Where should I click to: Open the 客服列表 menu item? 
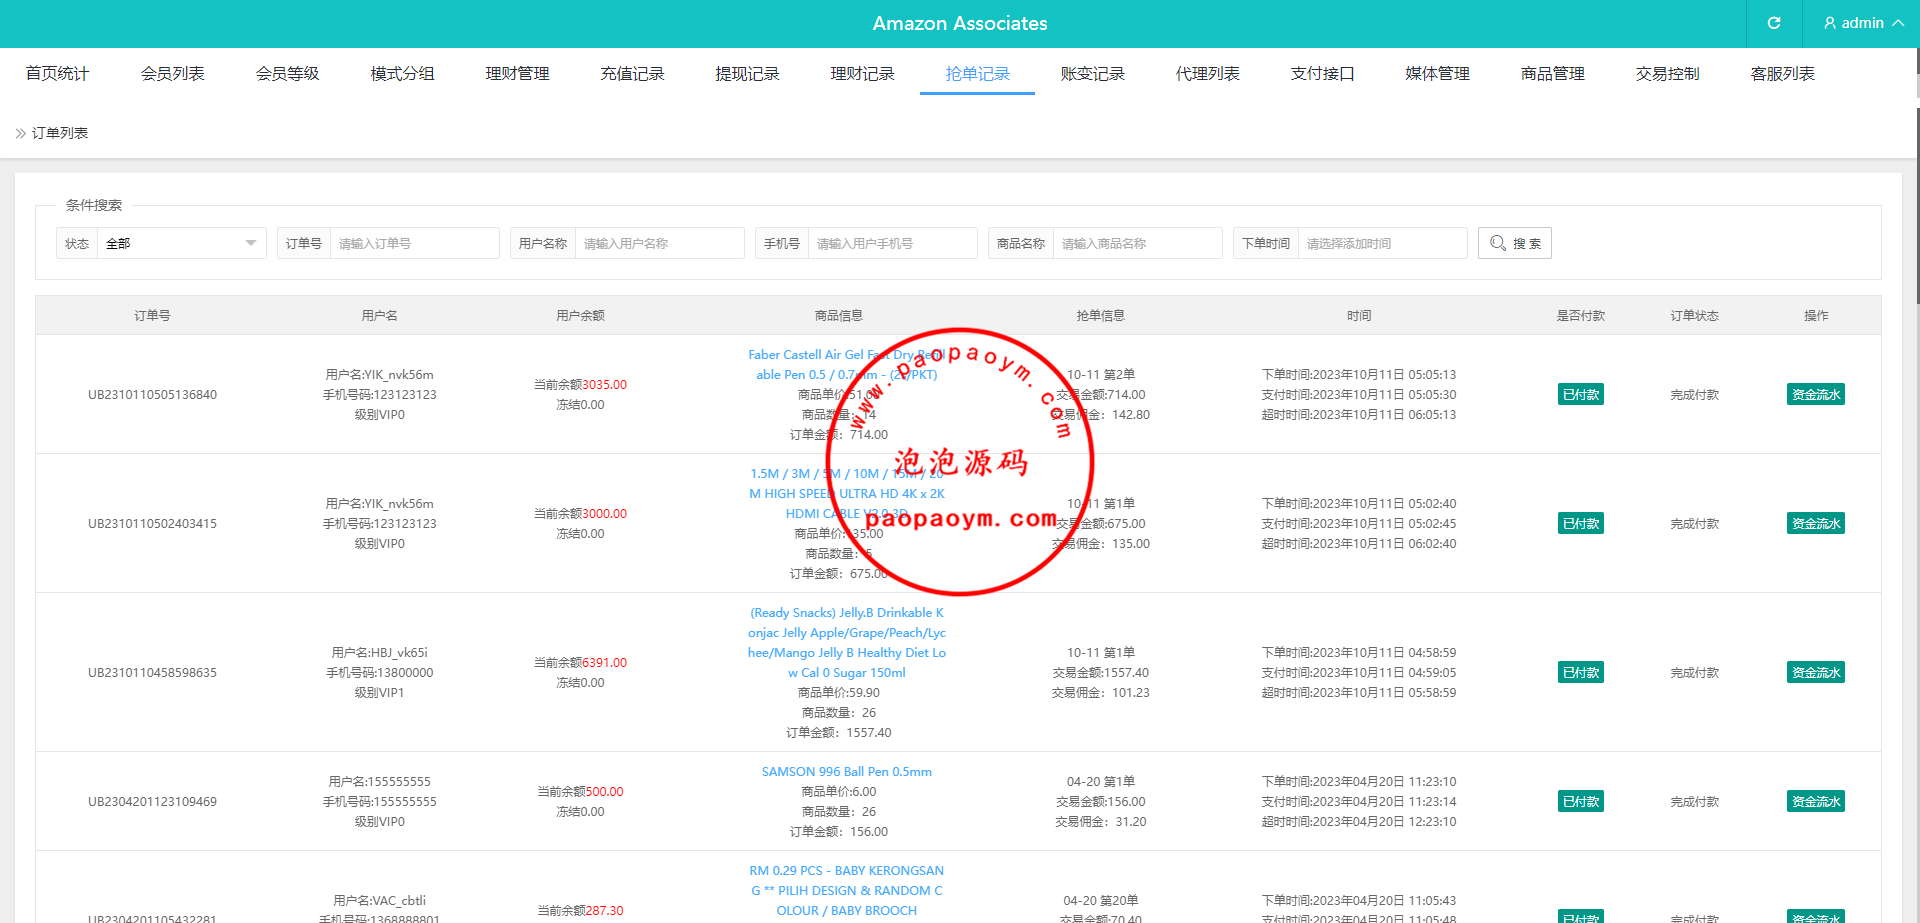point(1782,74)
